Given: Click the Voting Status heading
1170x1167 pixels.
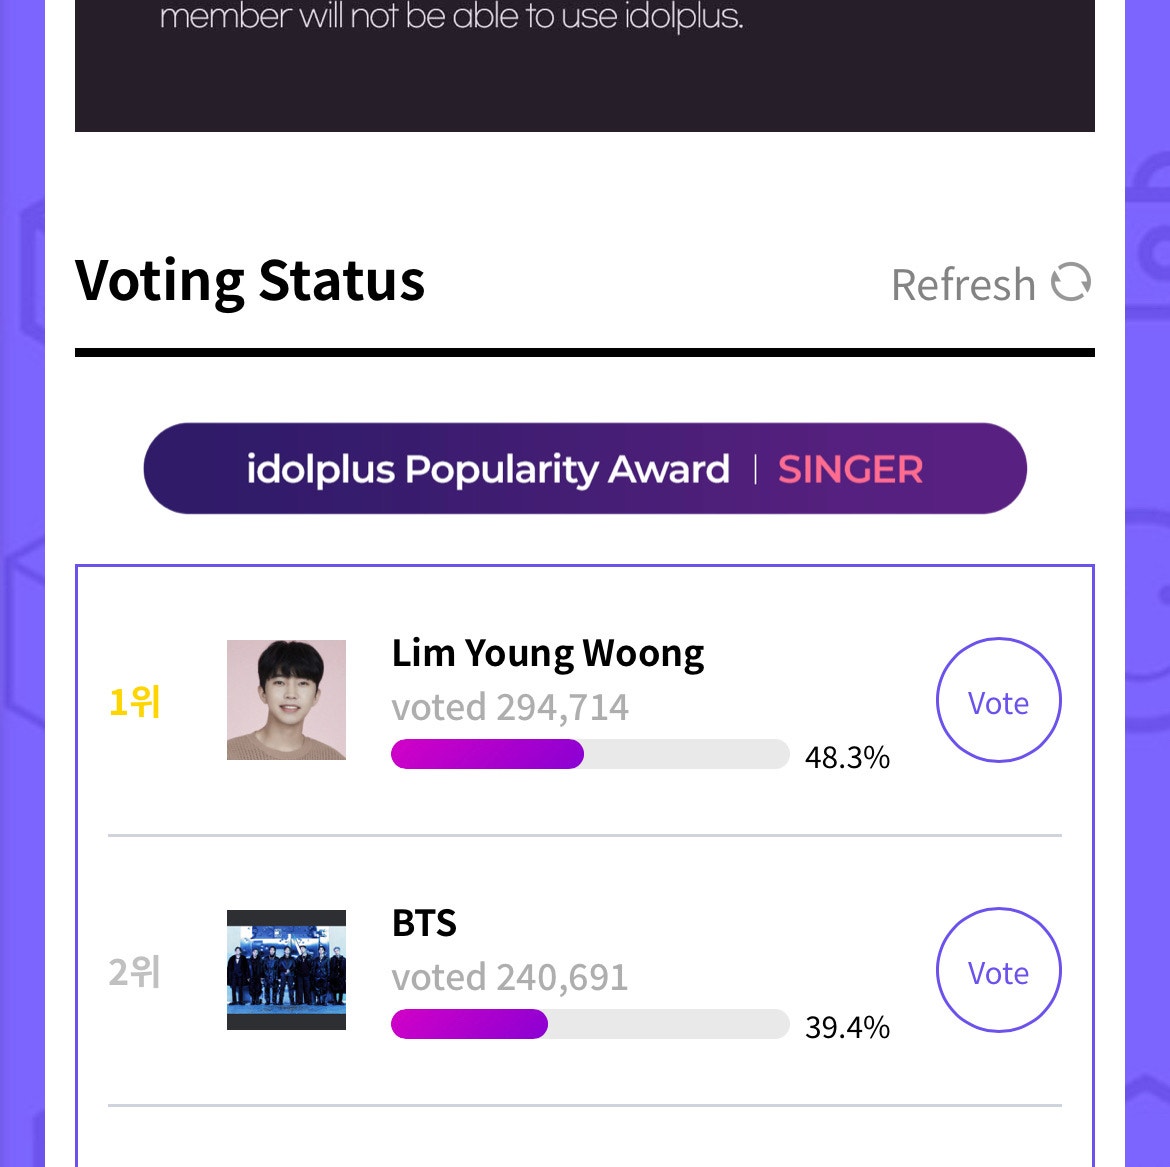Looking at the screenshot, I should point(251,281).
